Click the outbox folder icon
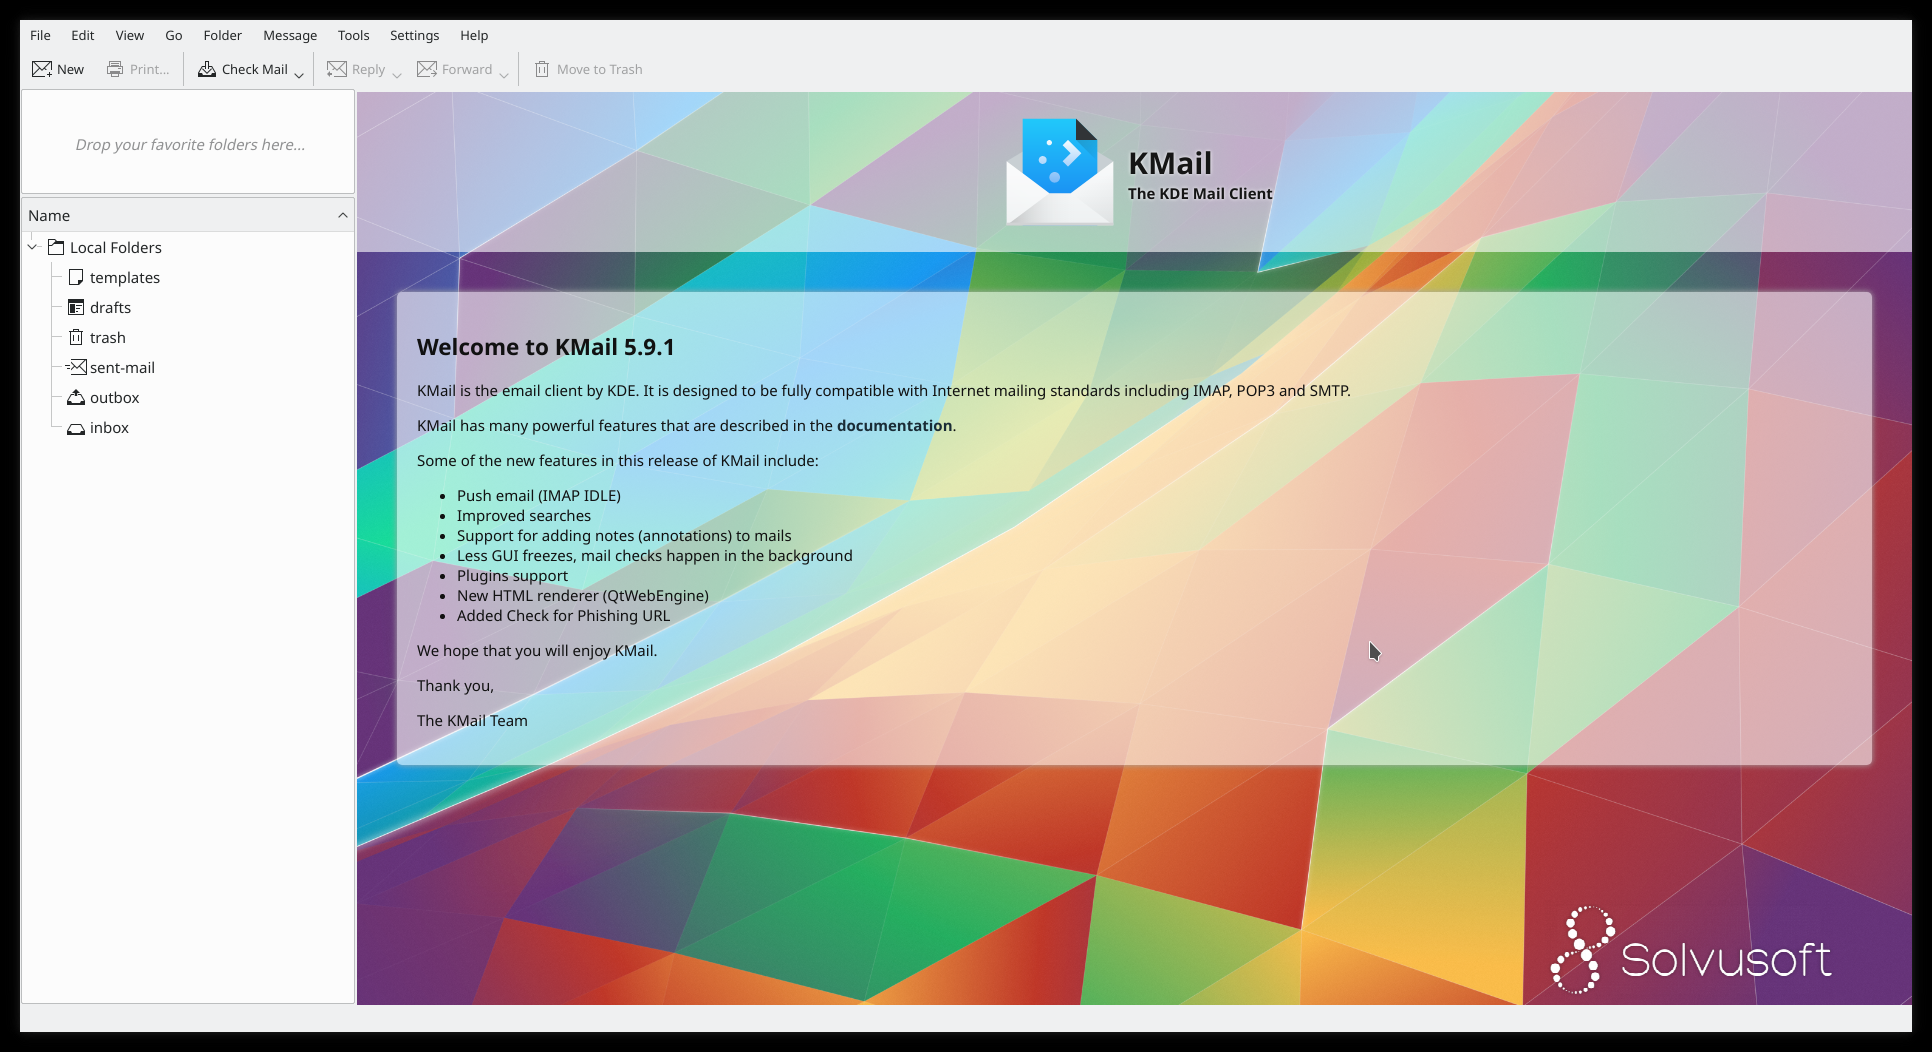Viewport: 1932px width, 1052px height. (76, 397)
